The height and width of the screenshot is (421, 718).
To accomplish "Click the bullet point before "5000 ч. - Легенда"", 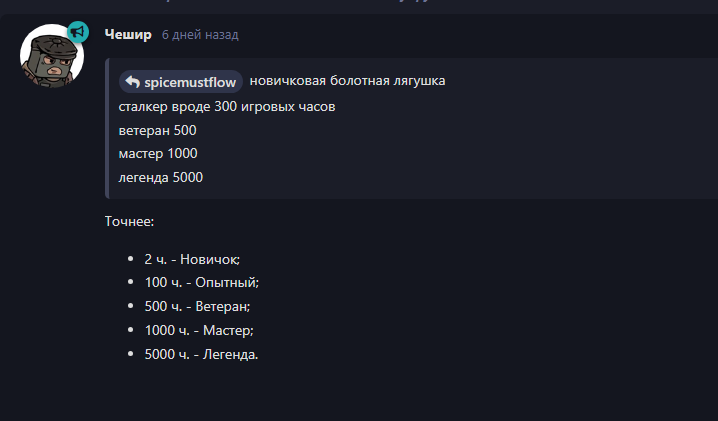I will (x=131, y=354).
